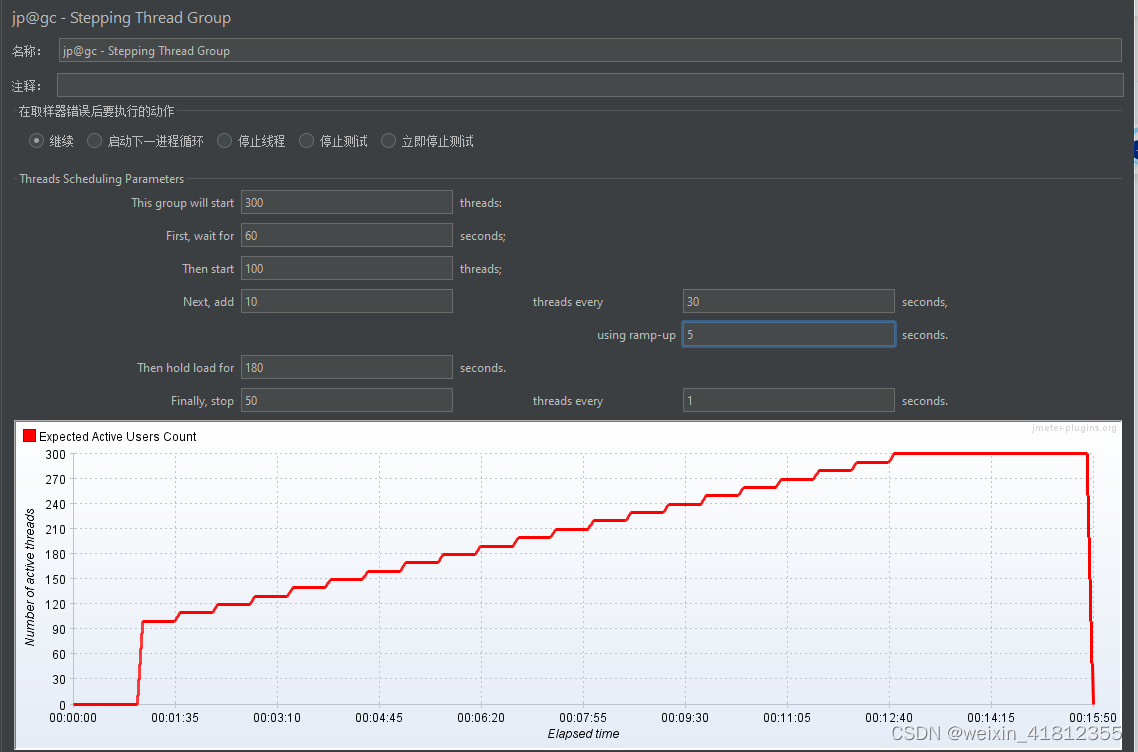Choose 启动下一进程循环 option
Image resolution: width=1138 pixels, height=752 pixels.
(x=94, y=140)
